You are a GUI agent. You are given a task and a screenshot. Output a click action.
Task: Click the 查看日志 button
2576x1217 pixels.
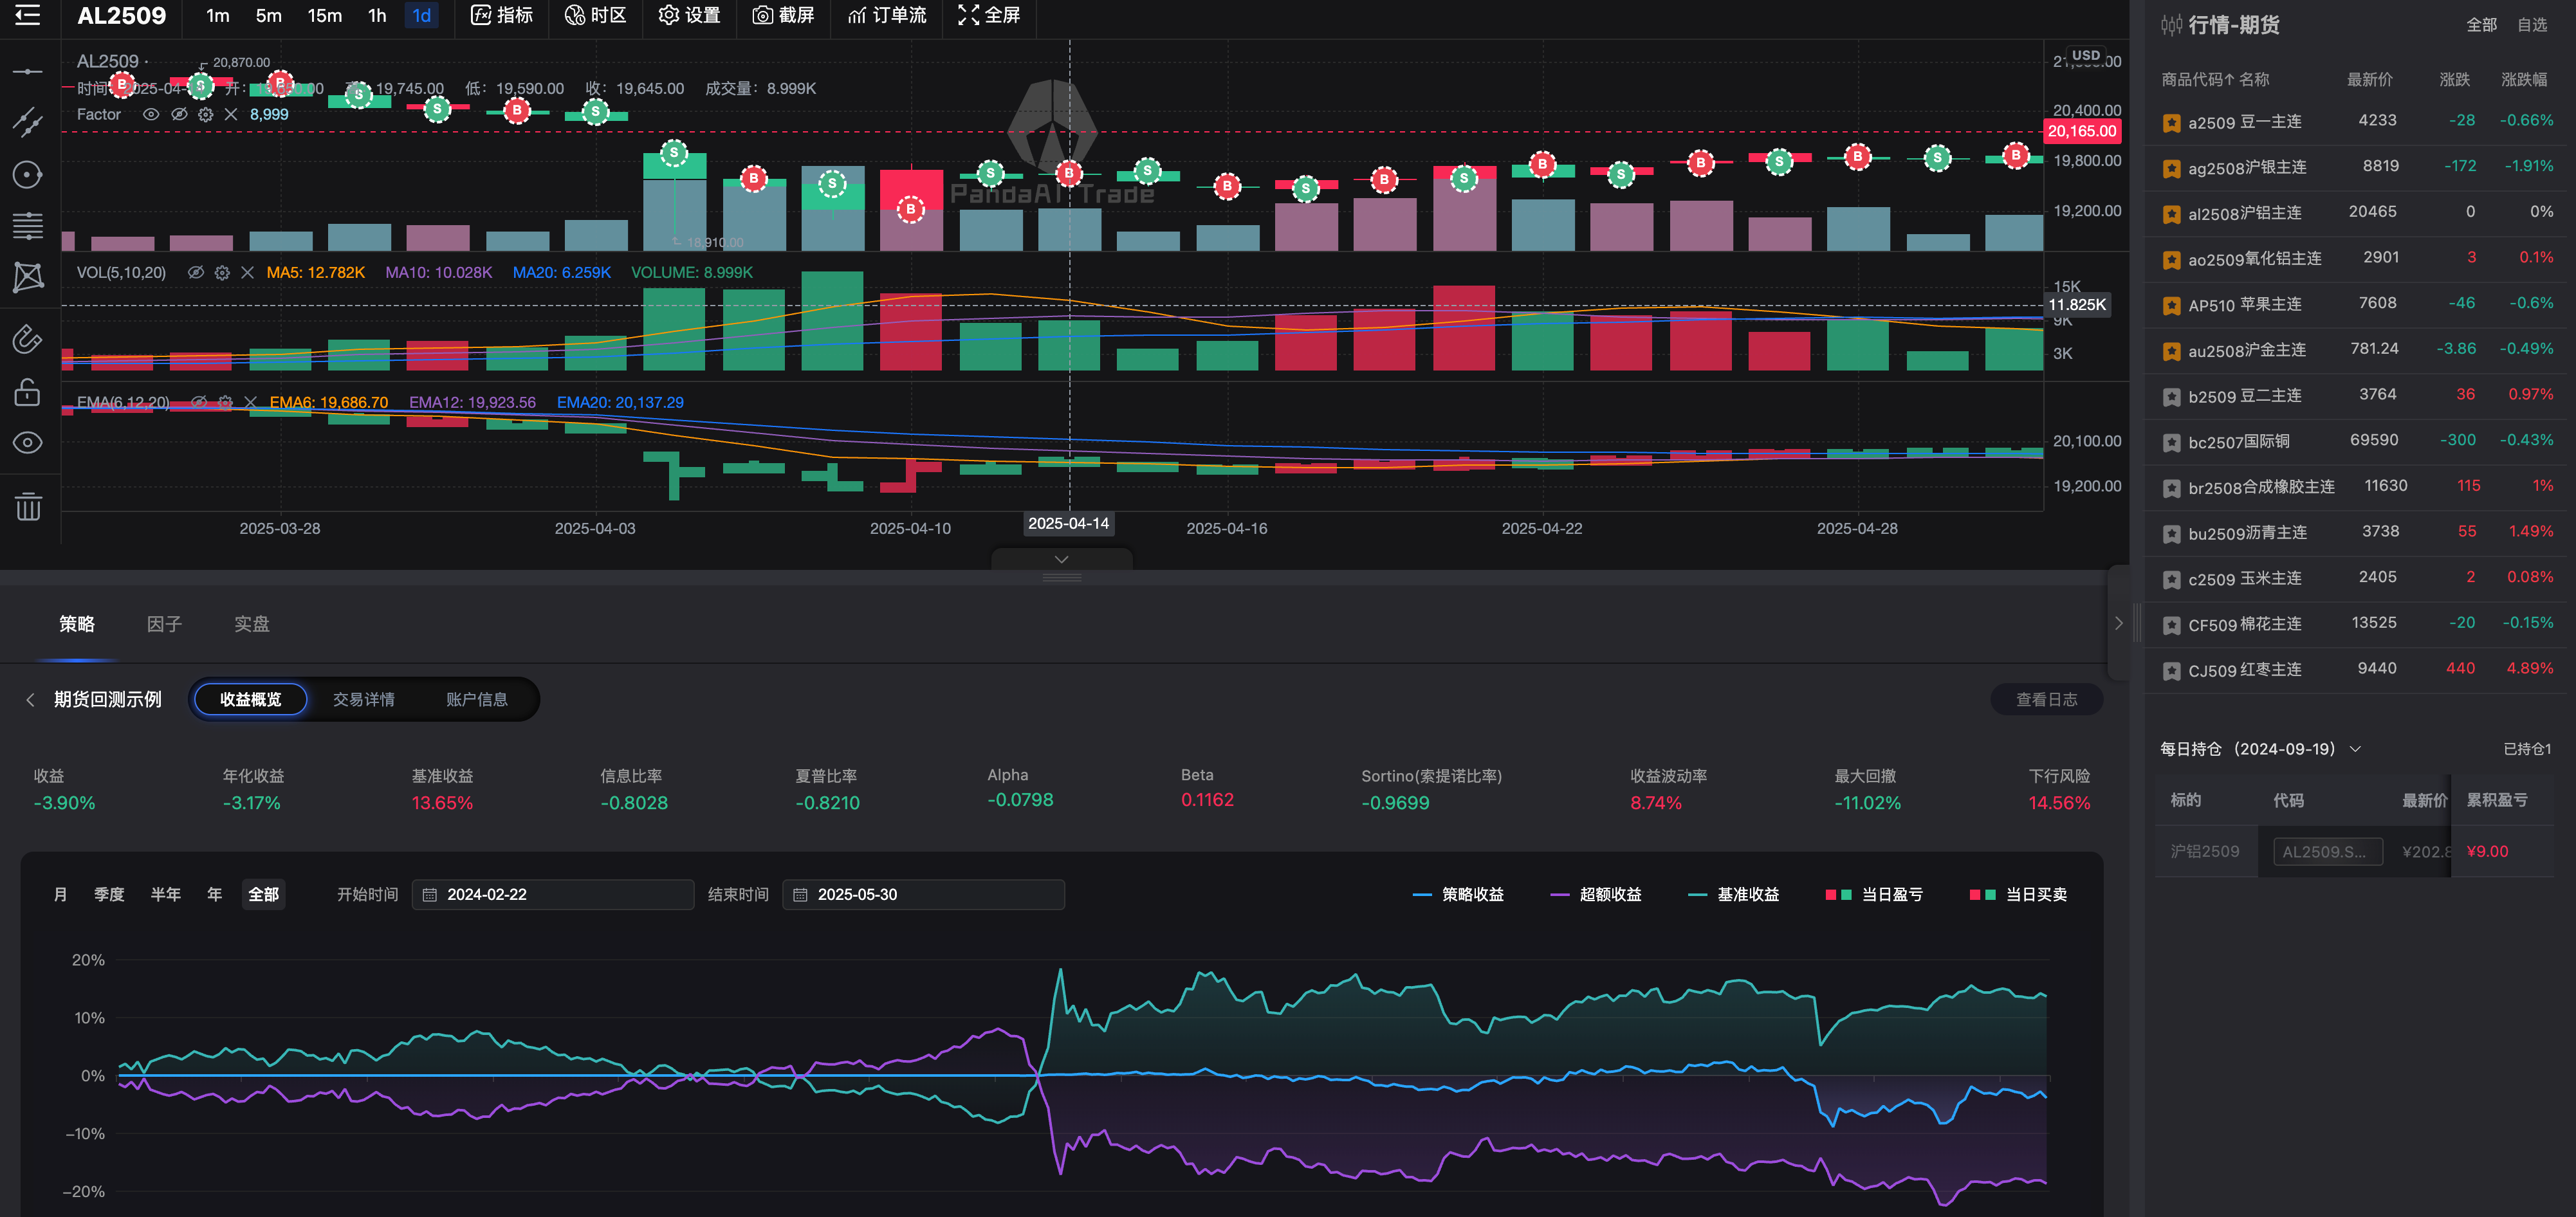(x=2046, y=699)
